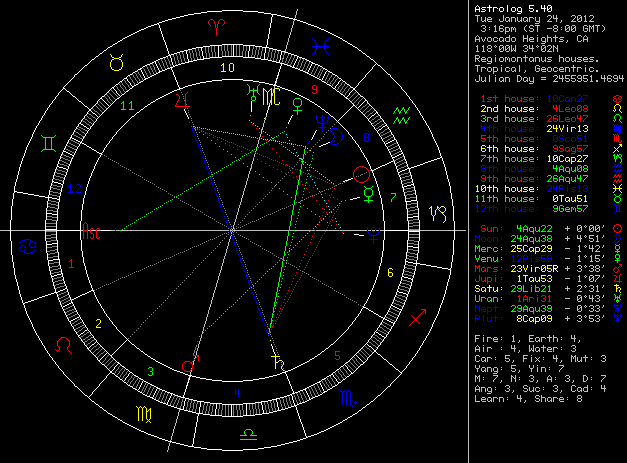
Task: Click the red Asc label on horizon
Action: (92, 232)
